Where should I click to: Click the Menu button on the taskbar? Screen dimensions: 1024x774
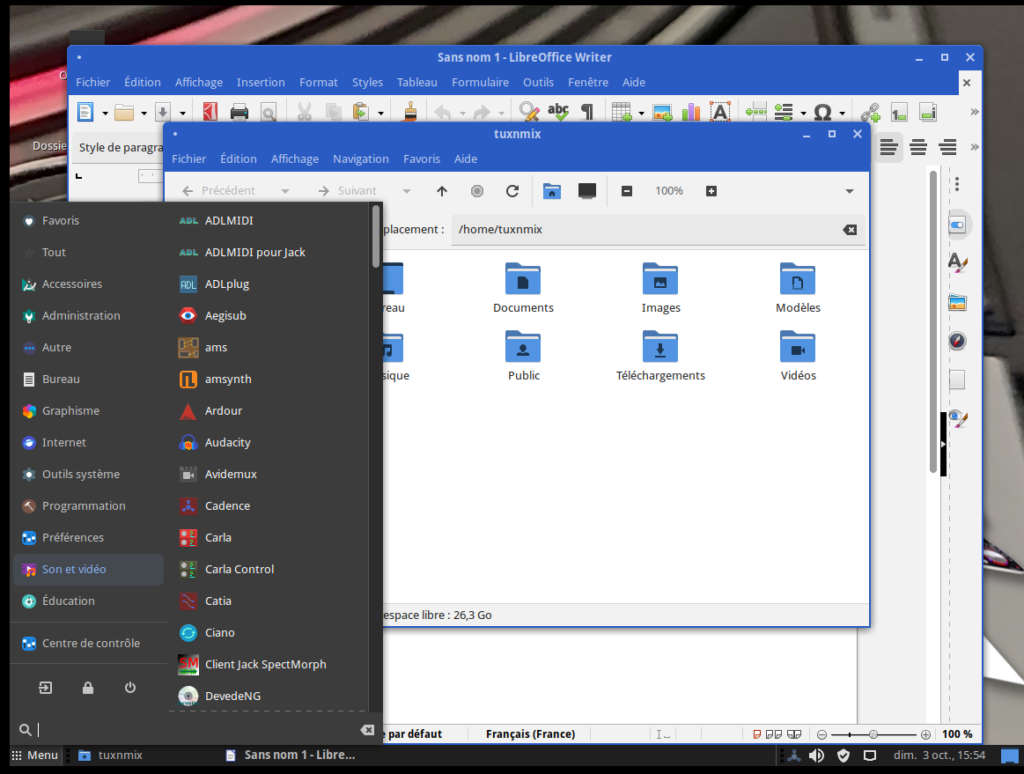click(x=35, y=755)
